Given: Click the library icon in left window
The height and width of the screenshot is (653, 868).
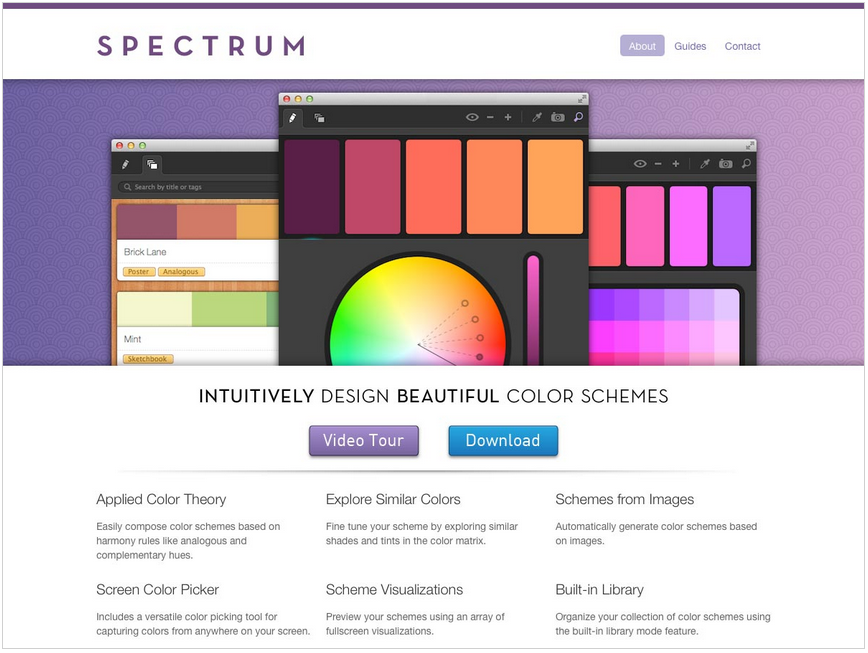Looking at the screenshot, I should 152,164.
